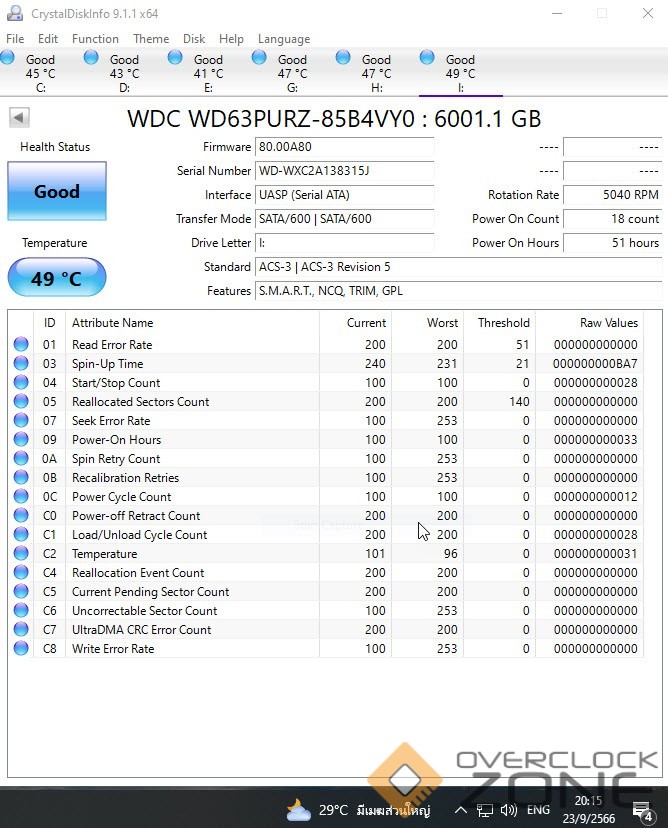Click the Transfer Mode field
Image resolution: width=668 pixels, height=828 pixels.
click(x=344, y=219)
